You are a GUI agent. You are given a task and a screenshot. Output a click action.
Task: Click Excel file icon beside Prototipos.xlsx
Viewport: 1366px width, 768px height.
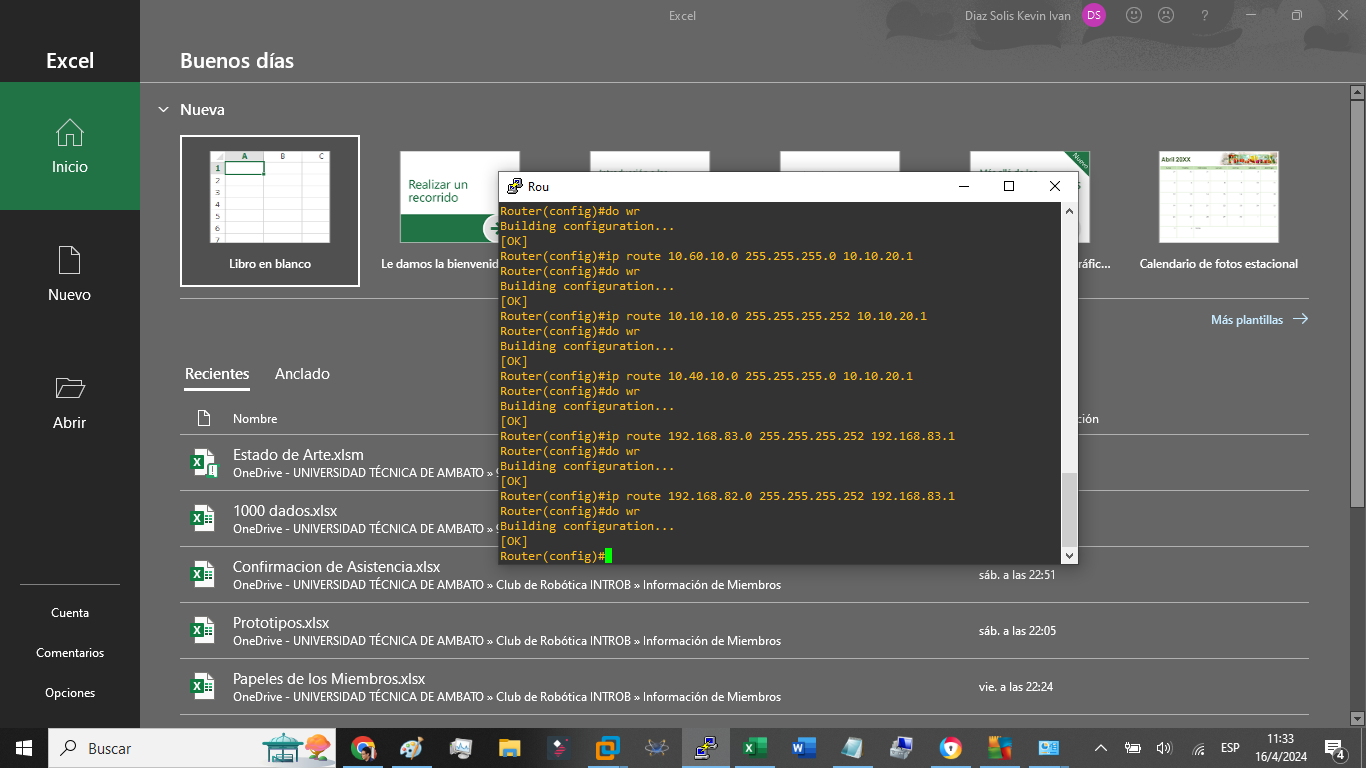coord(203,630)
